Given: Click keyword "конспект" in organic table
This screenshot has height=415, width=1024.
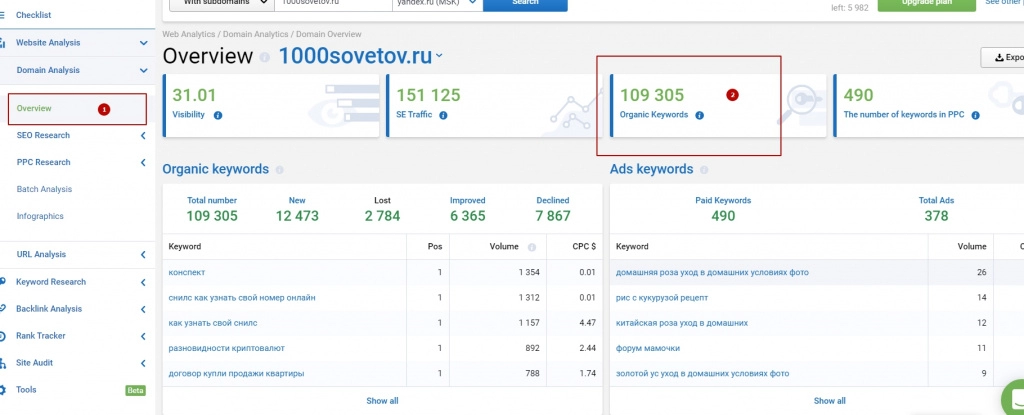Looking at the screenshot, I should (x=187, y=273).
